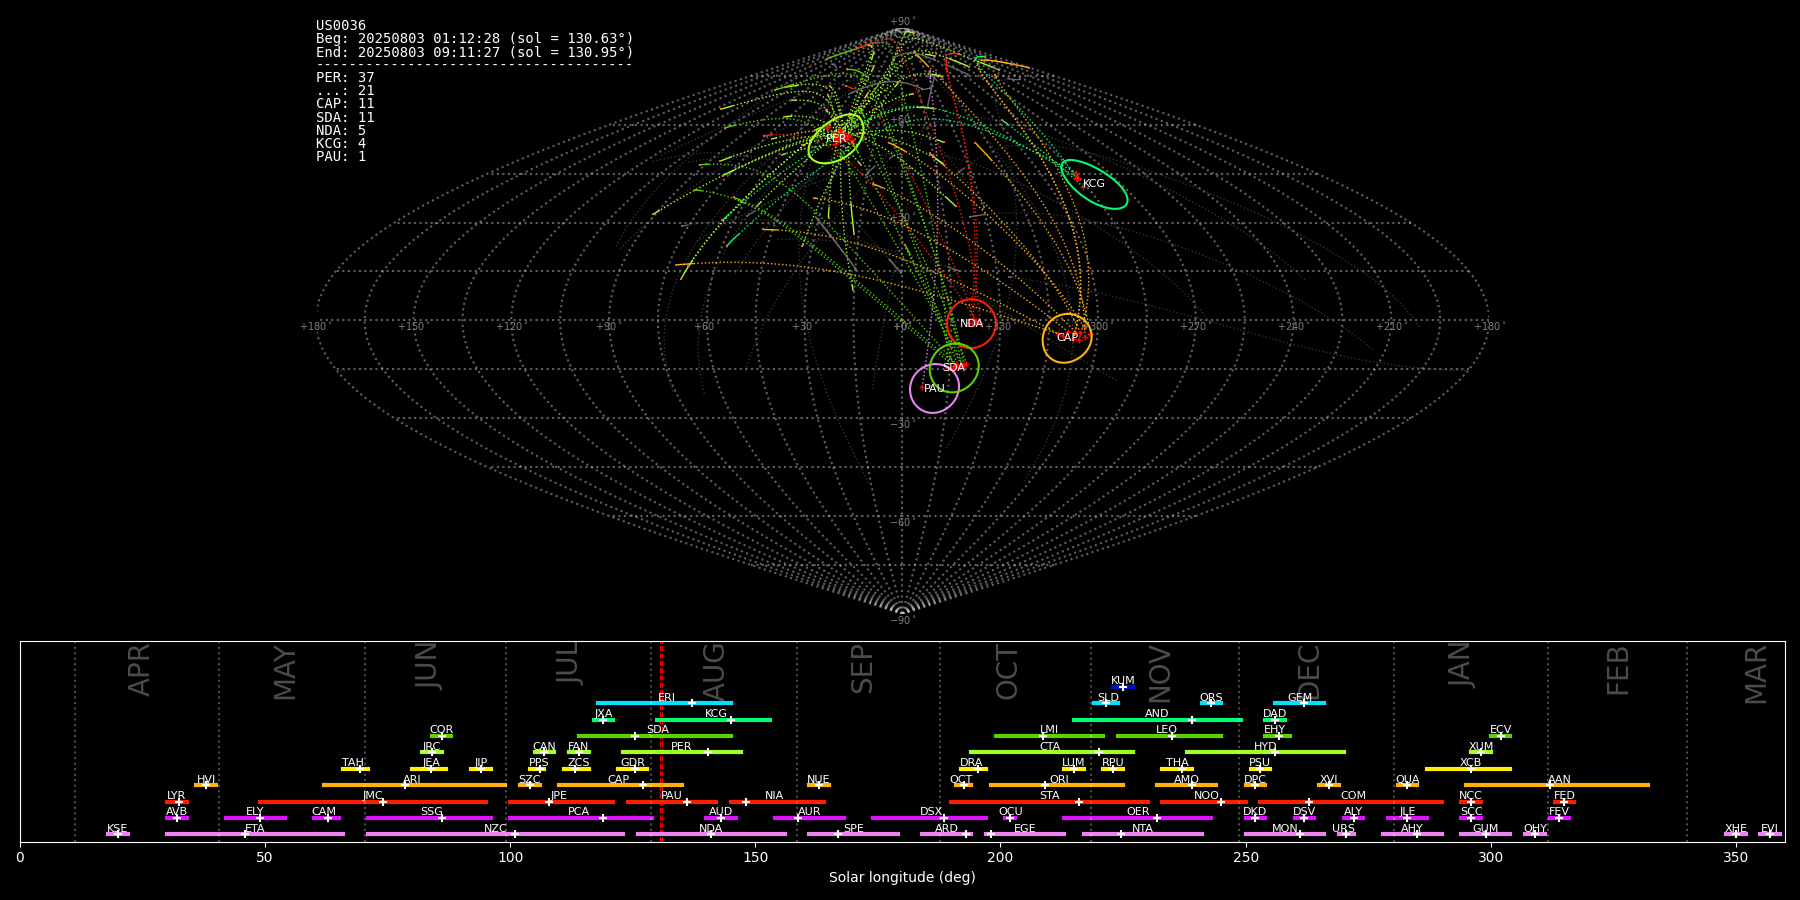Click the AUG month label

714,671
